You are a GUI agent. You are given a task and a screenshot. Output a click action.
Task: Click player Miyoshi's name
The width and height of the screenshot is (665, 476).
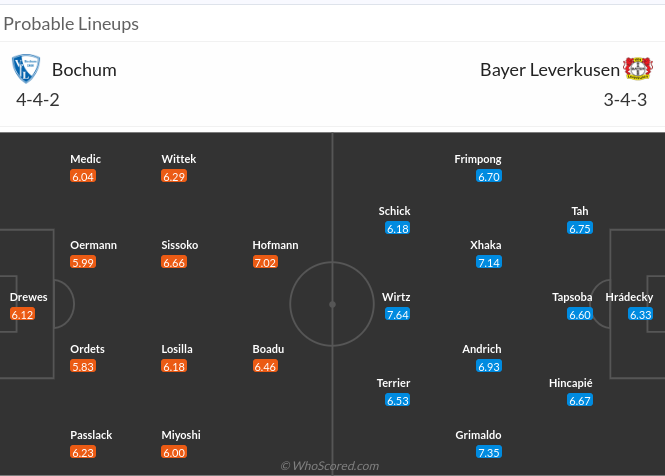(181, 435)
